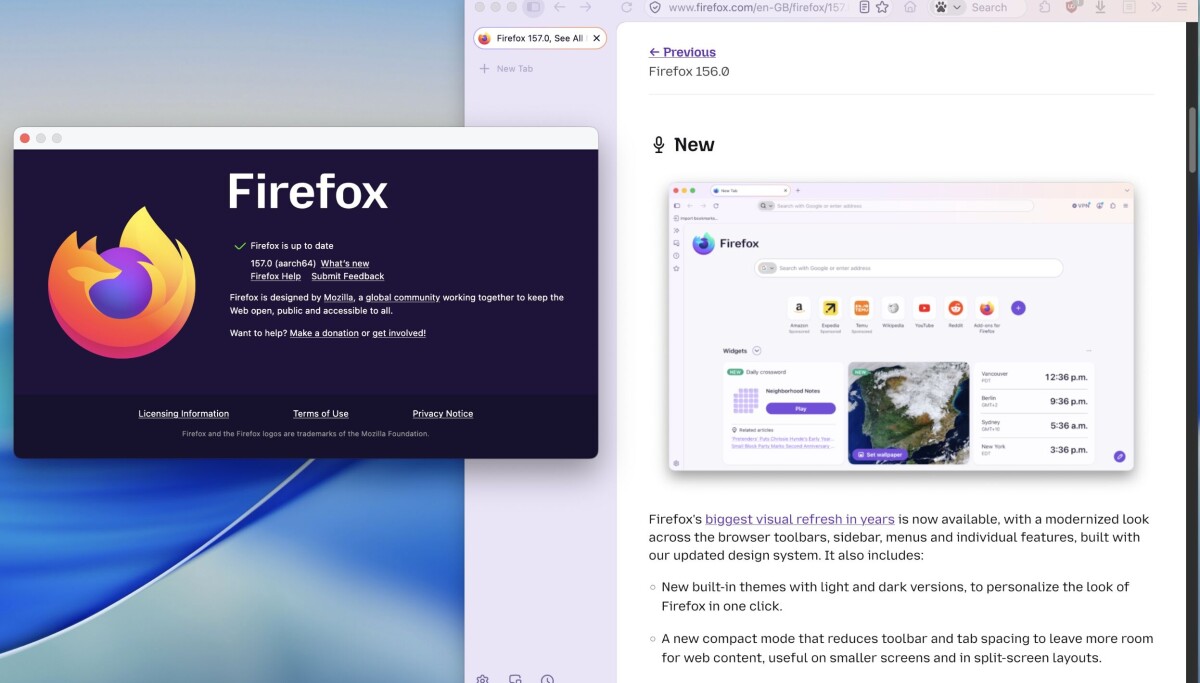Click the 'get involved!' link
This screenshot has width=1200, height=683.
point(399,333)
